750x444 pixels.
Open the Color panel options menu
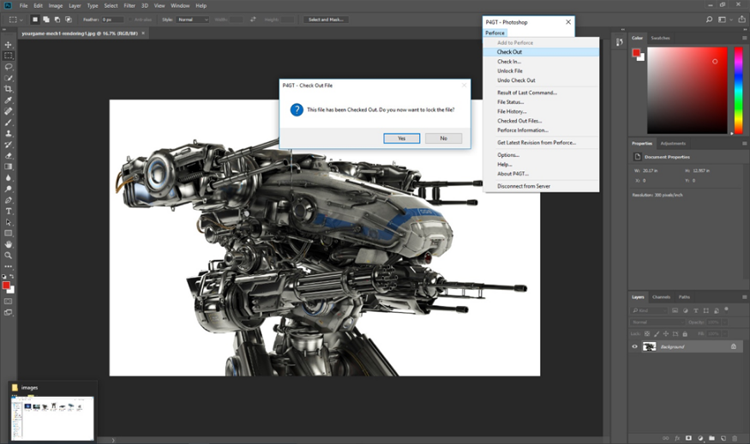click(x=744, y=38)
